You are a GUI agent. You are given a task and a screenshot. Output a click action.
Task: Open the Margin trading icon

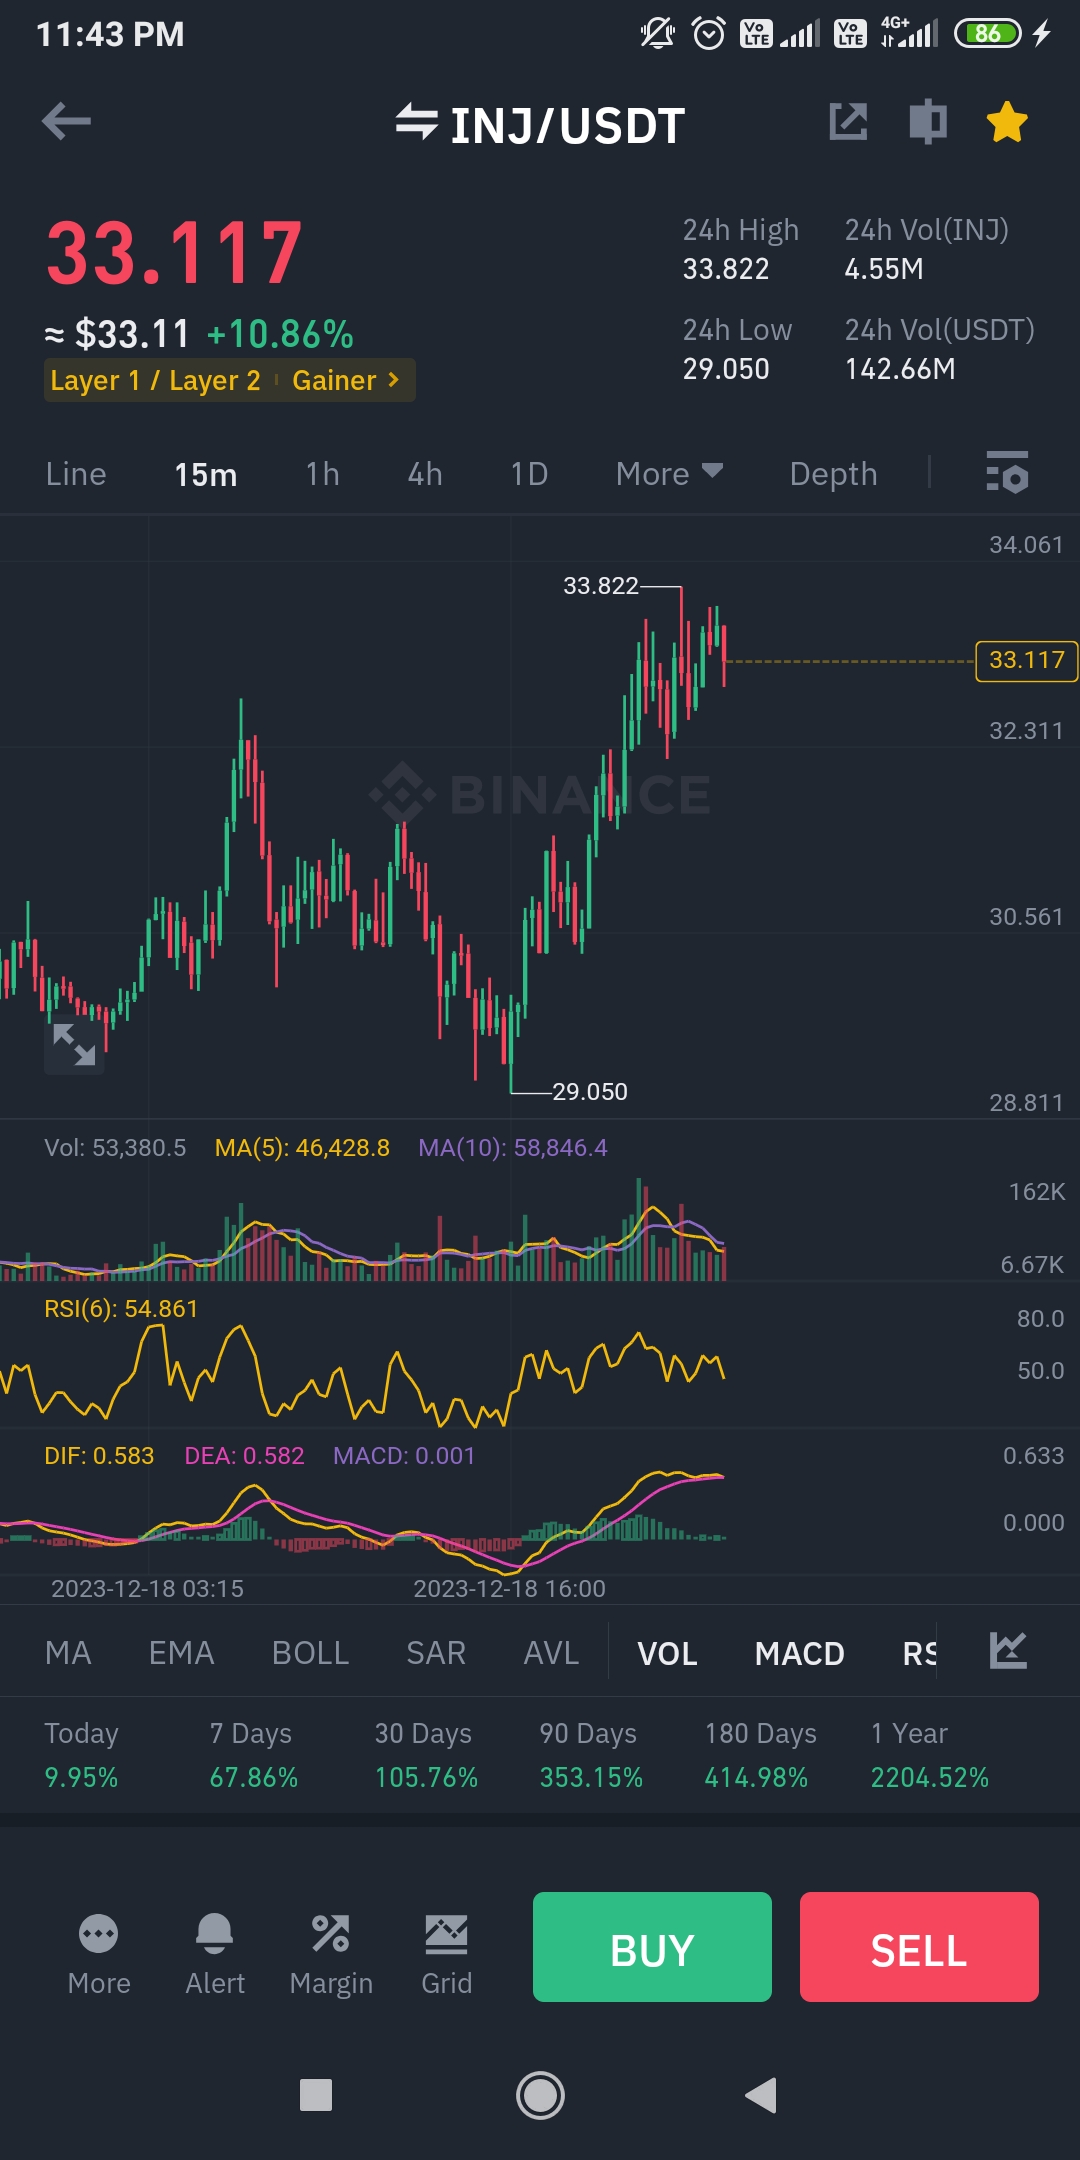tap(331, 1954)
